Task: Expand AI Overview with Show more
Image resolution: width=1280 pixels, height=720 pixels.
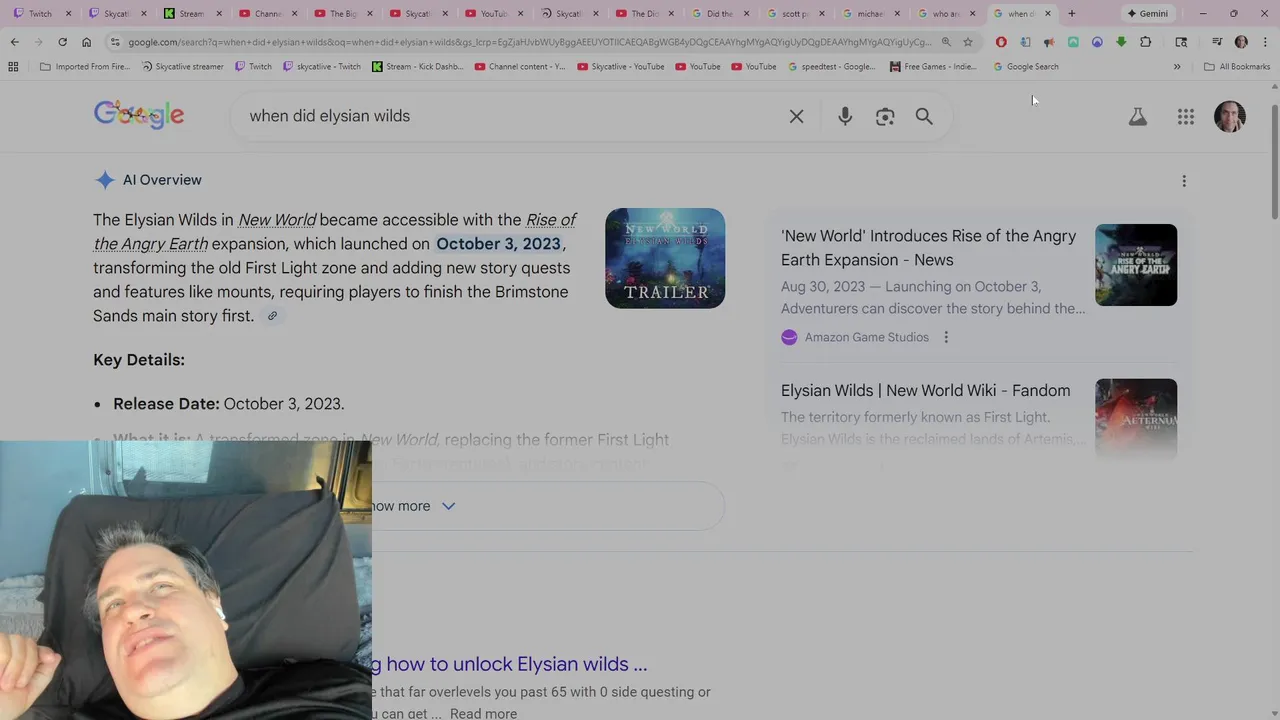Action: tap(412, 506)
